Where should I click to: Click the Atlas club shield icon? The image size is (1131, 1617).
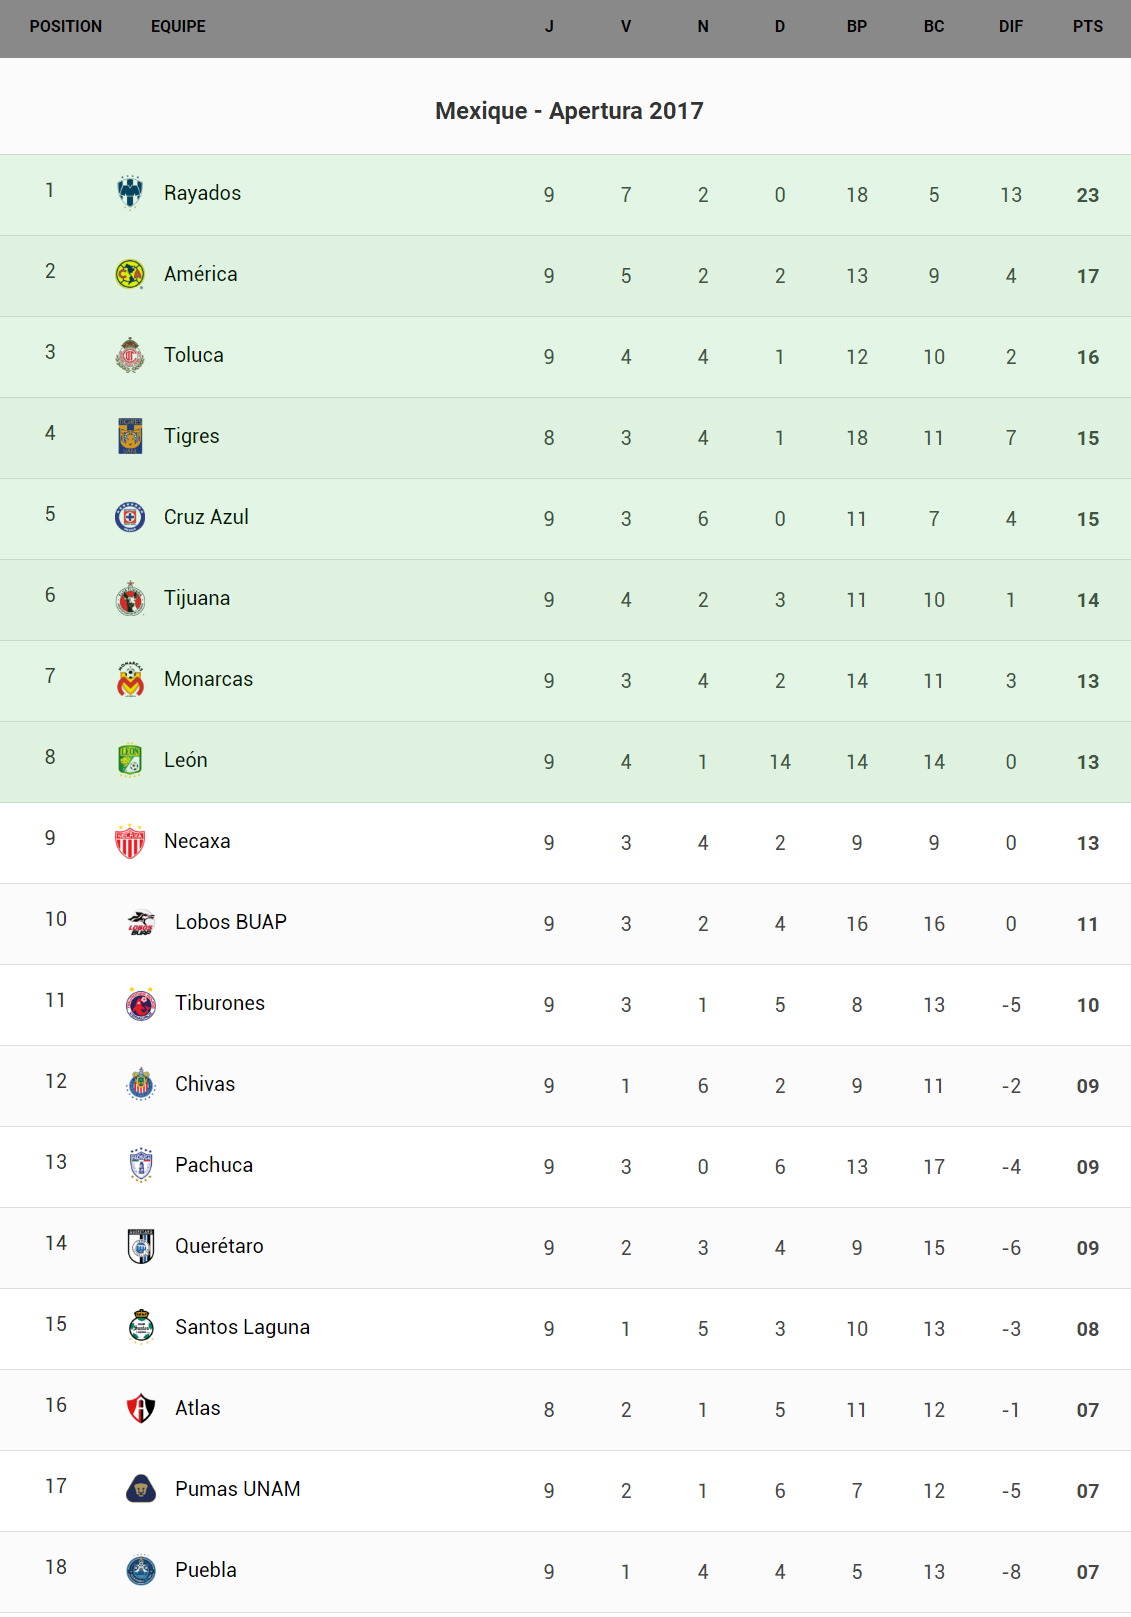click(141, 1408)
